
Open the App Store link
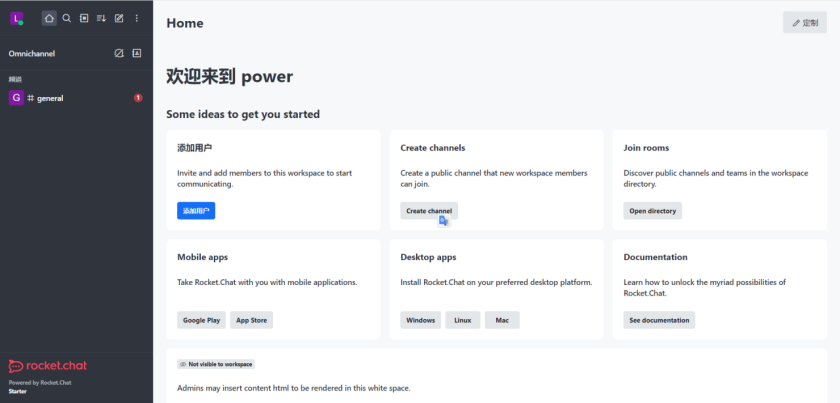coord(252,320)
